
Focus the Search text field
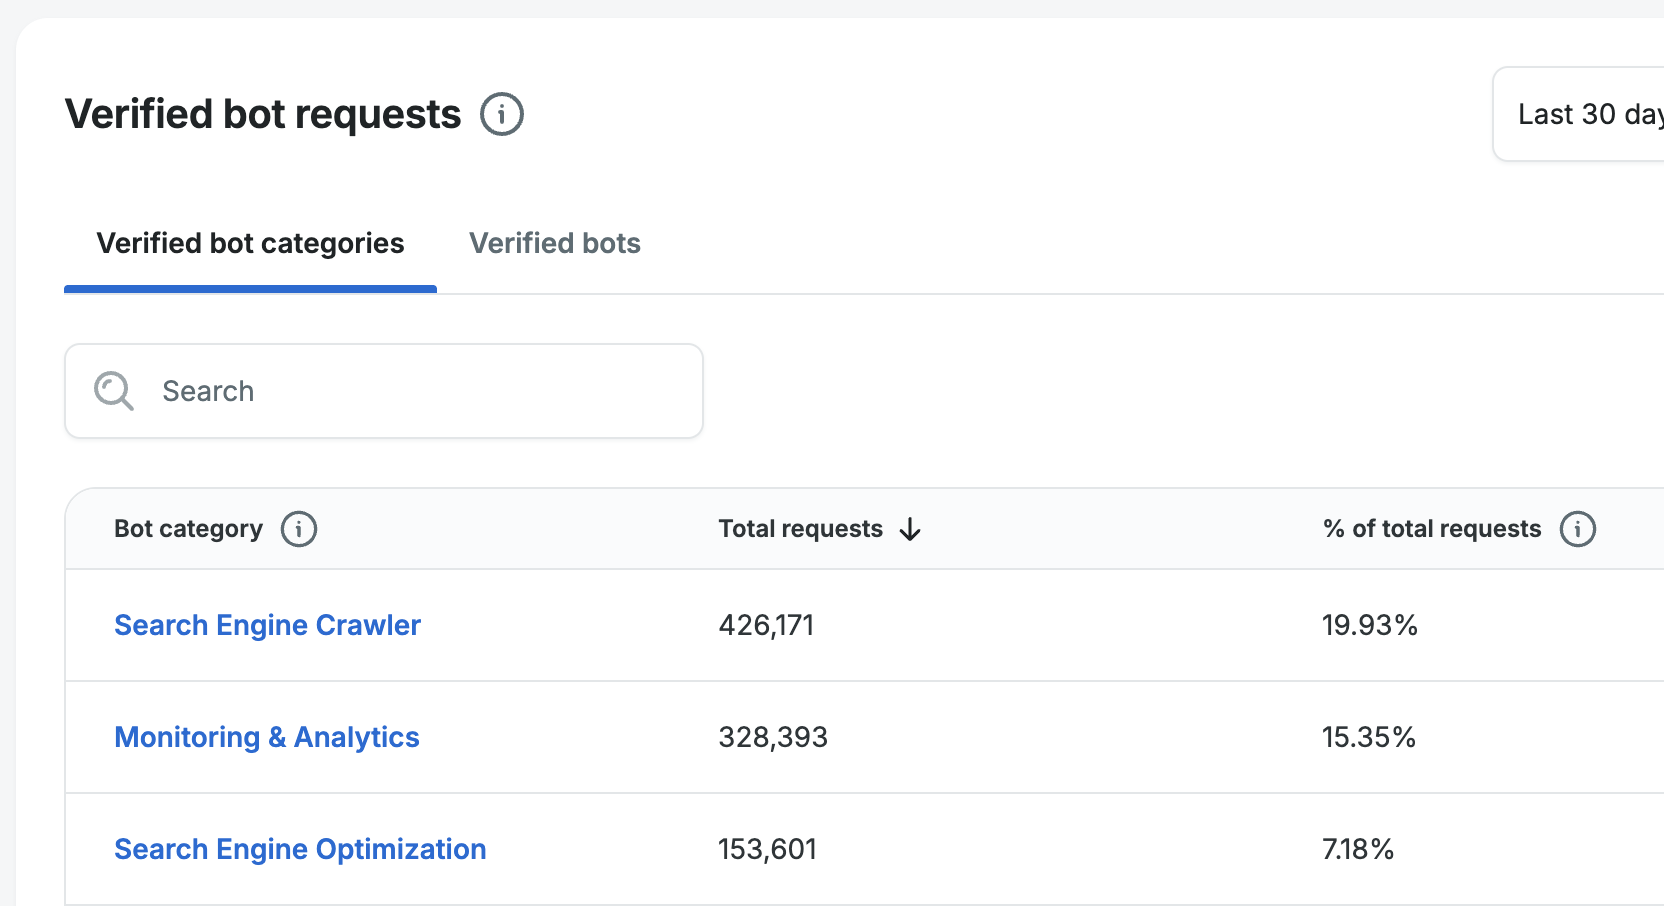(420, 391)
